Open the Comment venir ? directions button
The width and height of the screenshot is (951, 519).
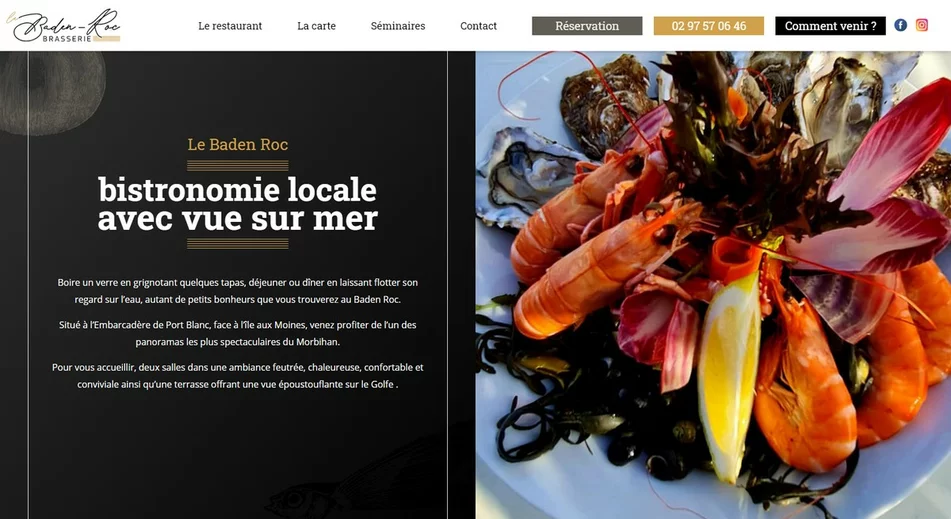pos(830,26)
